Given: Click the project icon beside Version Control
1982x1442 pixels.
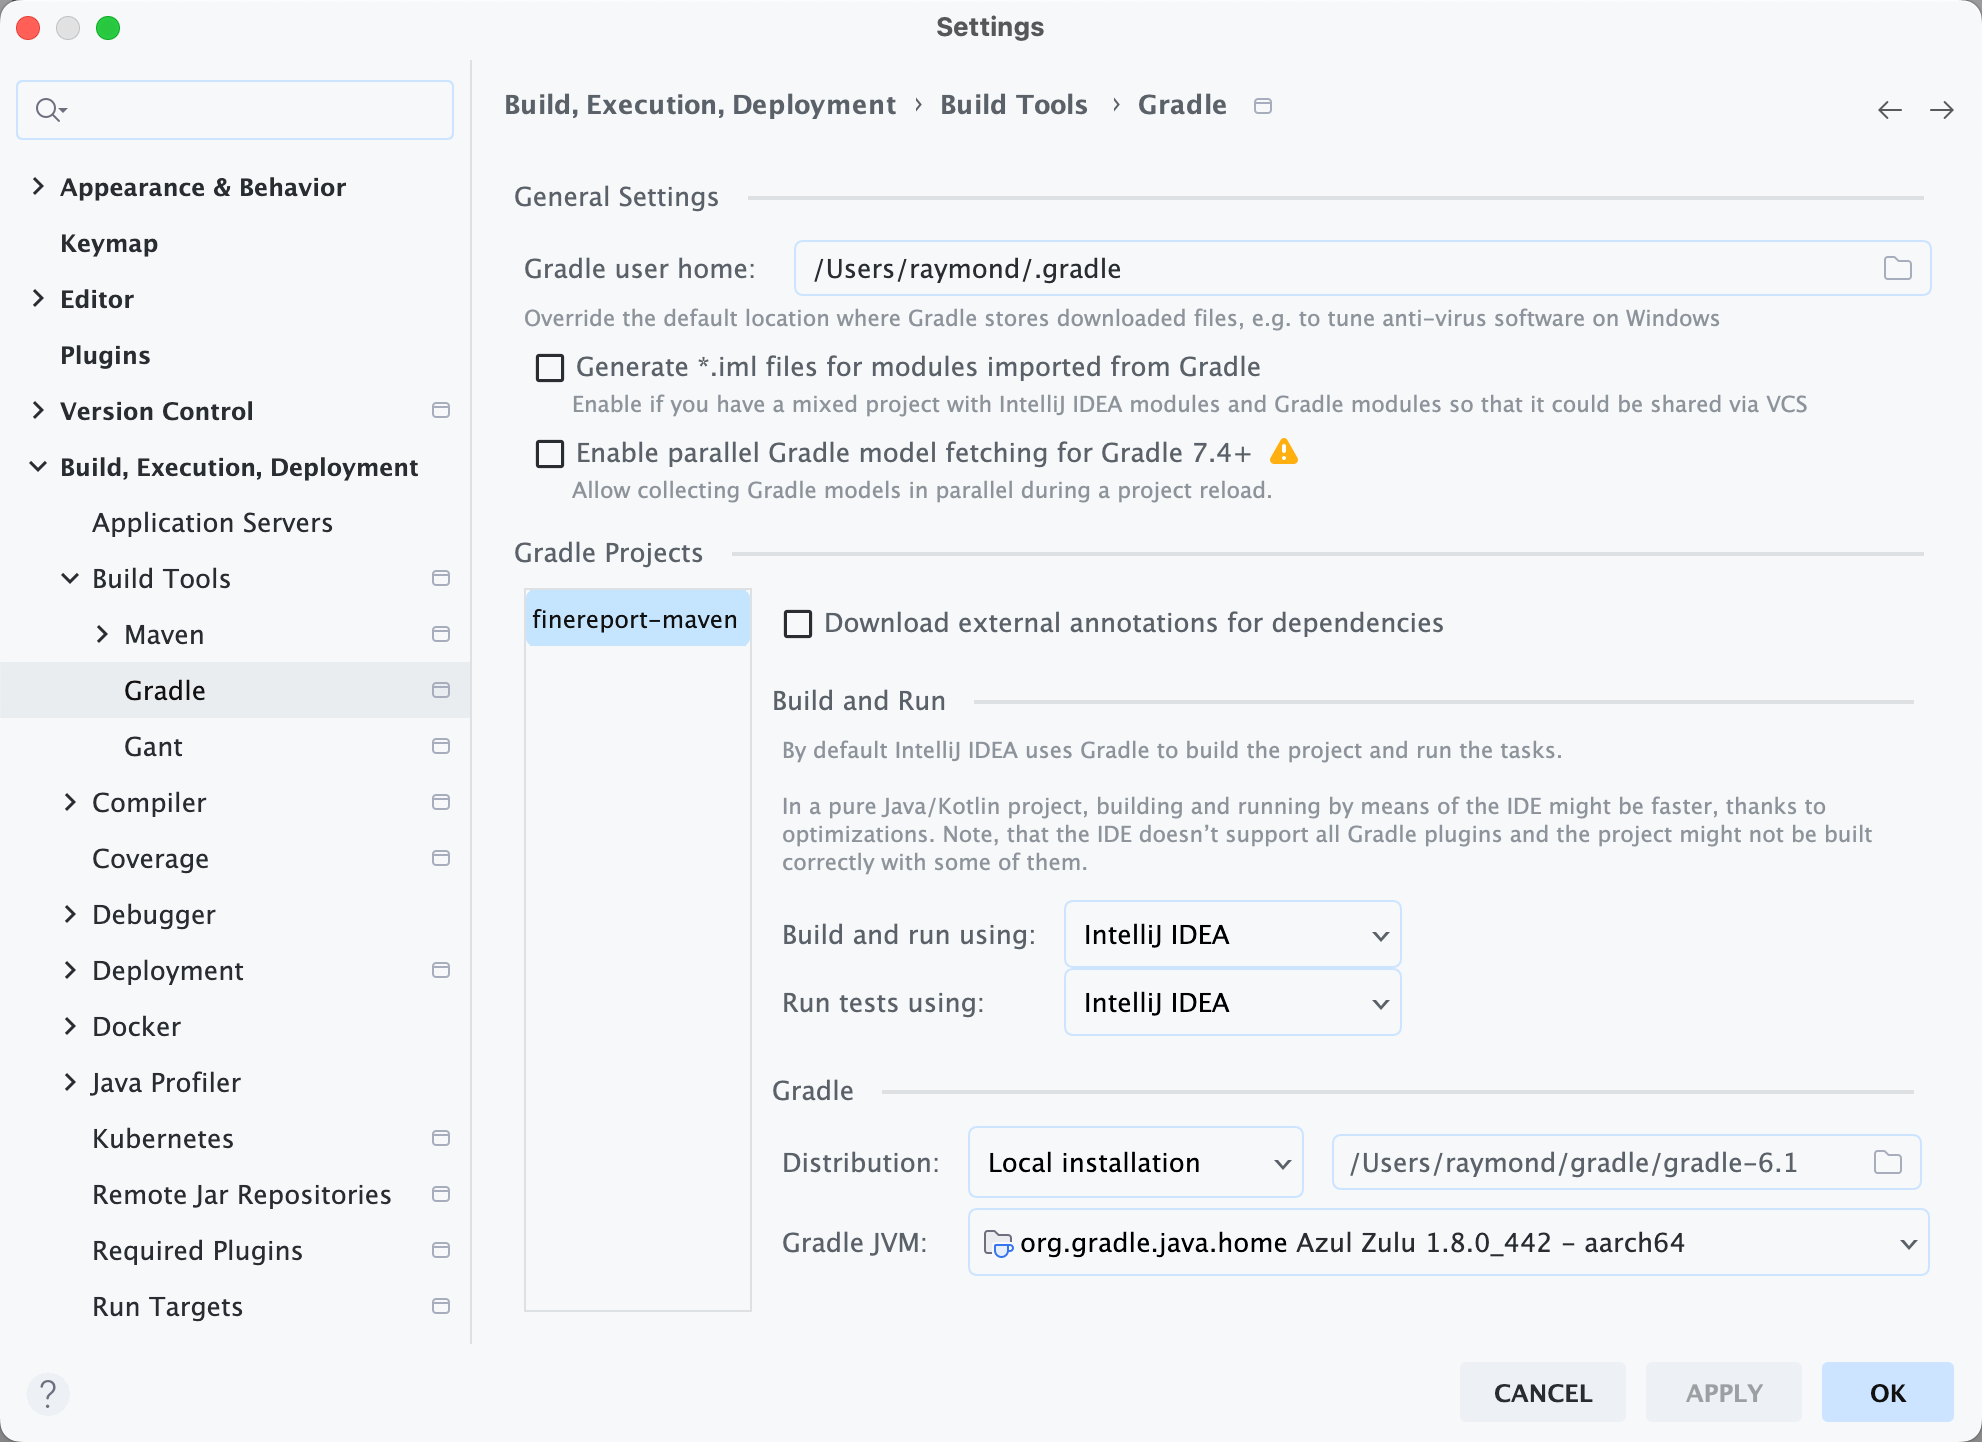Looking at the screenshot, I should point(441,410).
